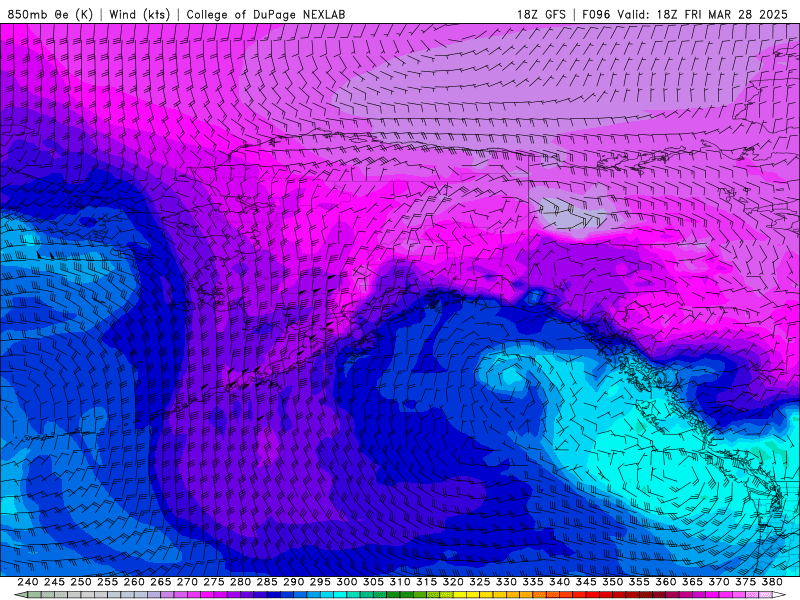
Task: Click the 280 value on the color scale
Action: click(240, 582)
